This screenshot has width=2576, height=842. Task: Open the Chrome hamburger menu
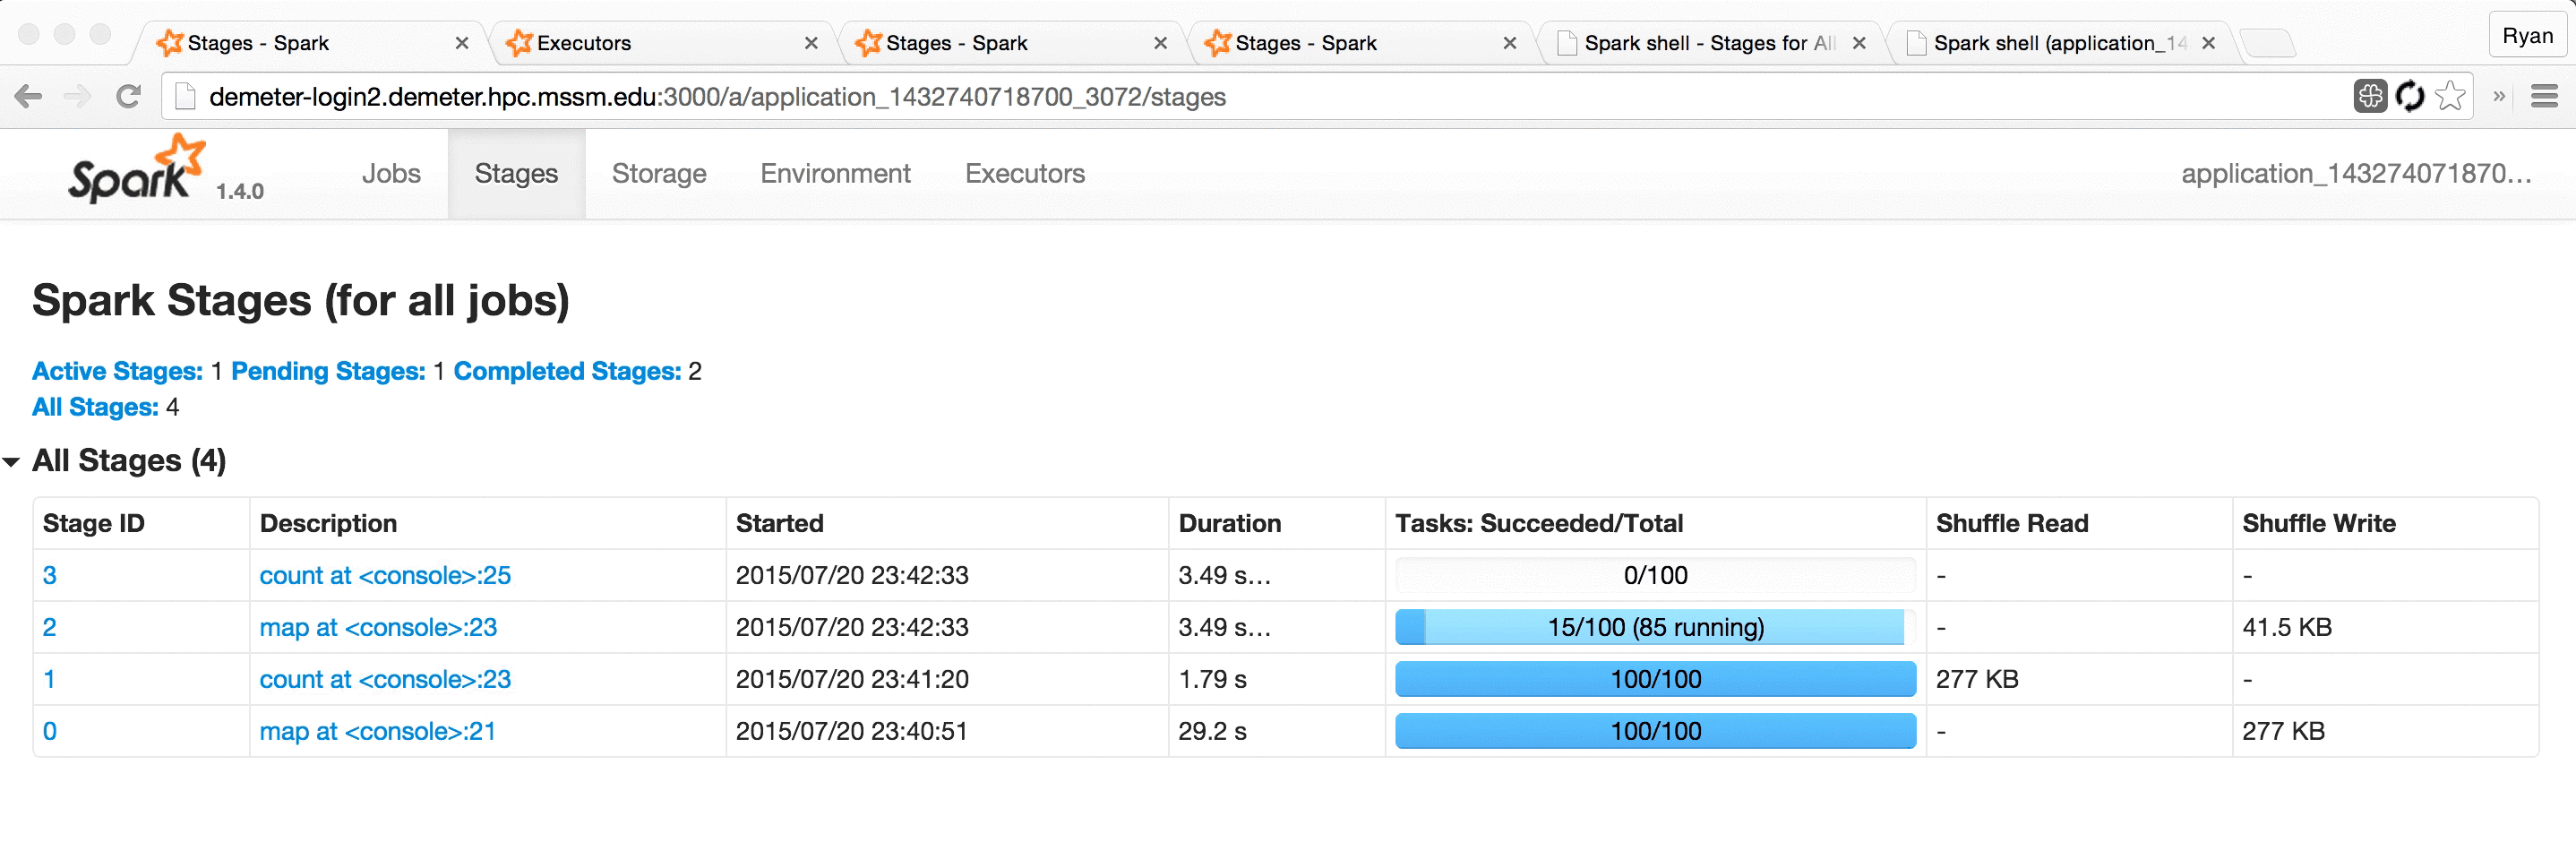[x=2544, y=96]
